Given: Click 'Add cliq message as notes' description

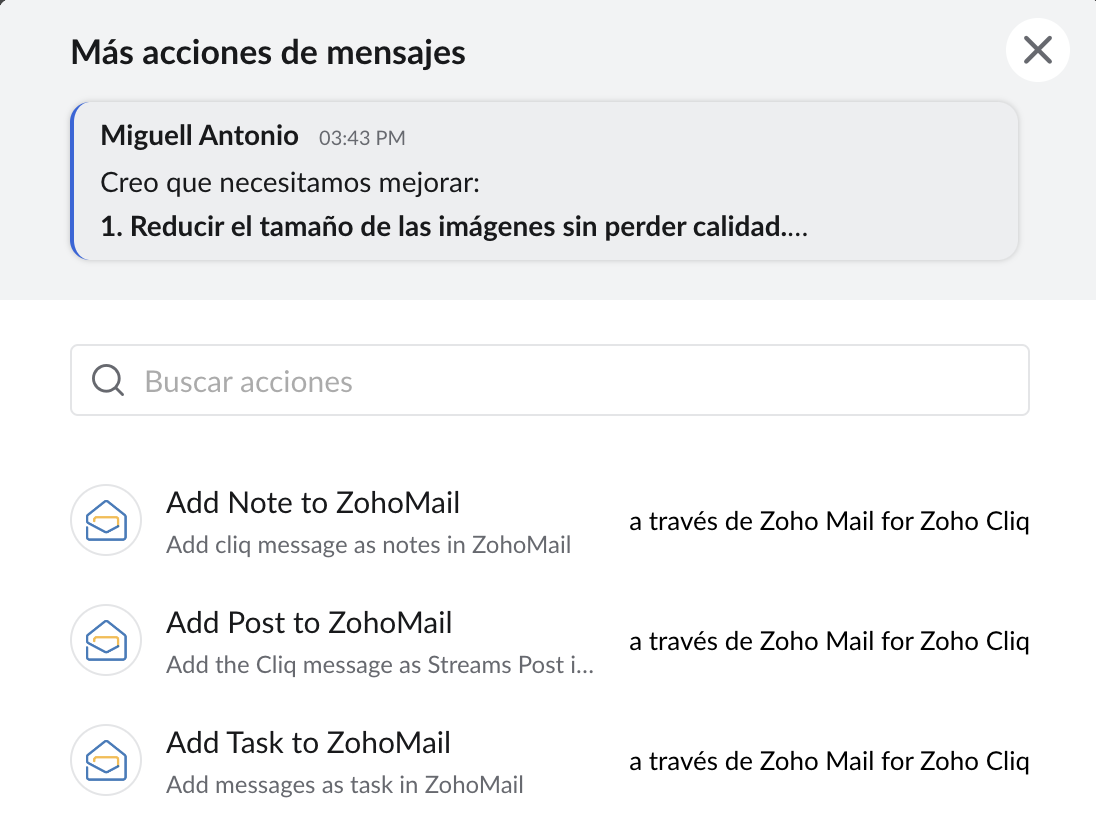Looking at the screenshot, I should 368,546.
